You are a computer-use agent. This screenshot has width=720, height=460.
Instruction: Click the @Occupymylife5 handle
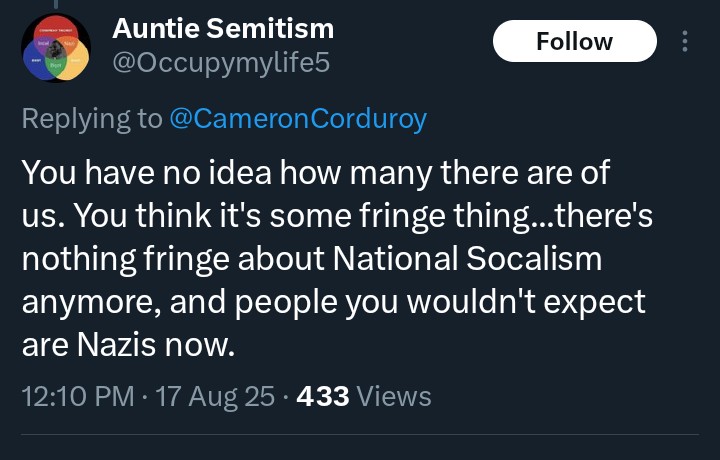pos(220,64)
